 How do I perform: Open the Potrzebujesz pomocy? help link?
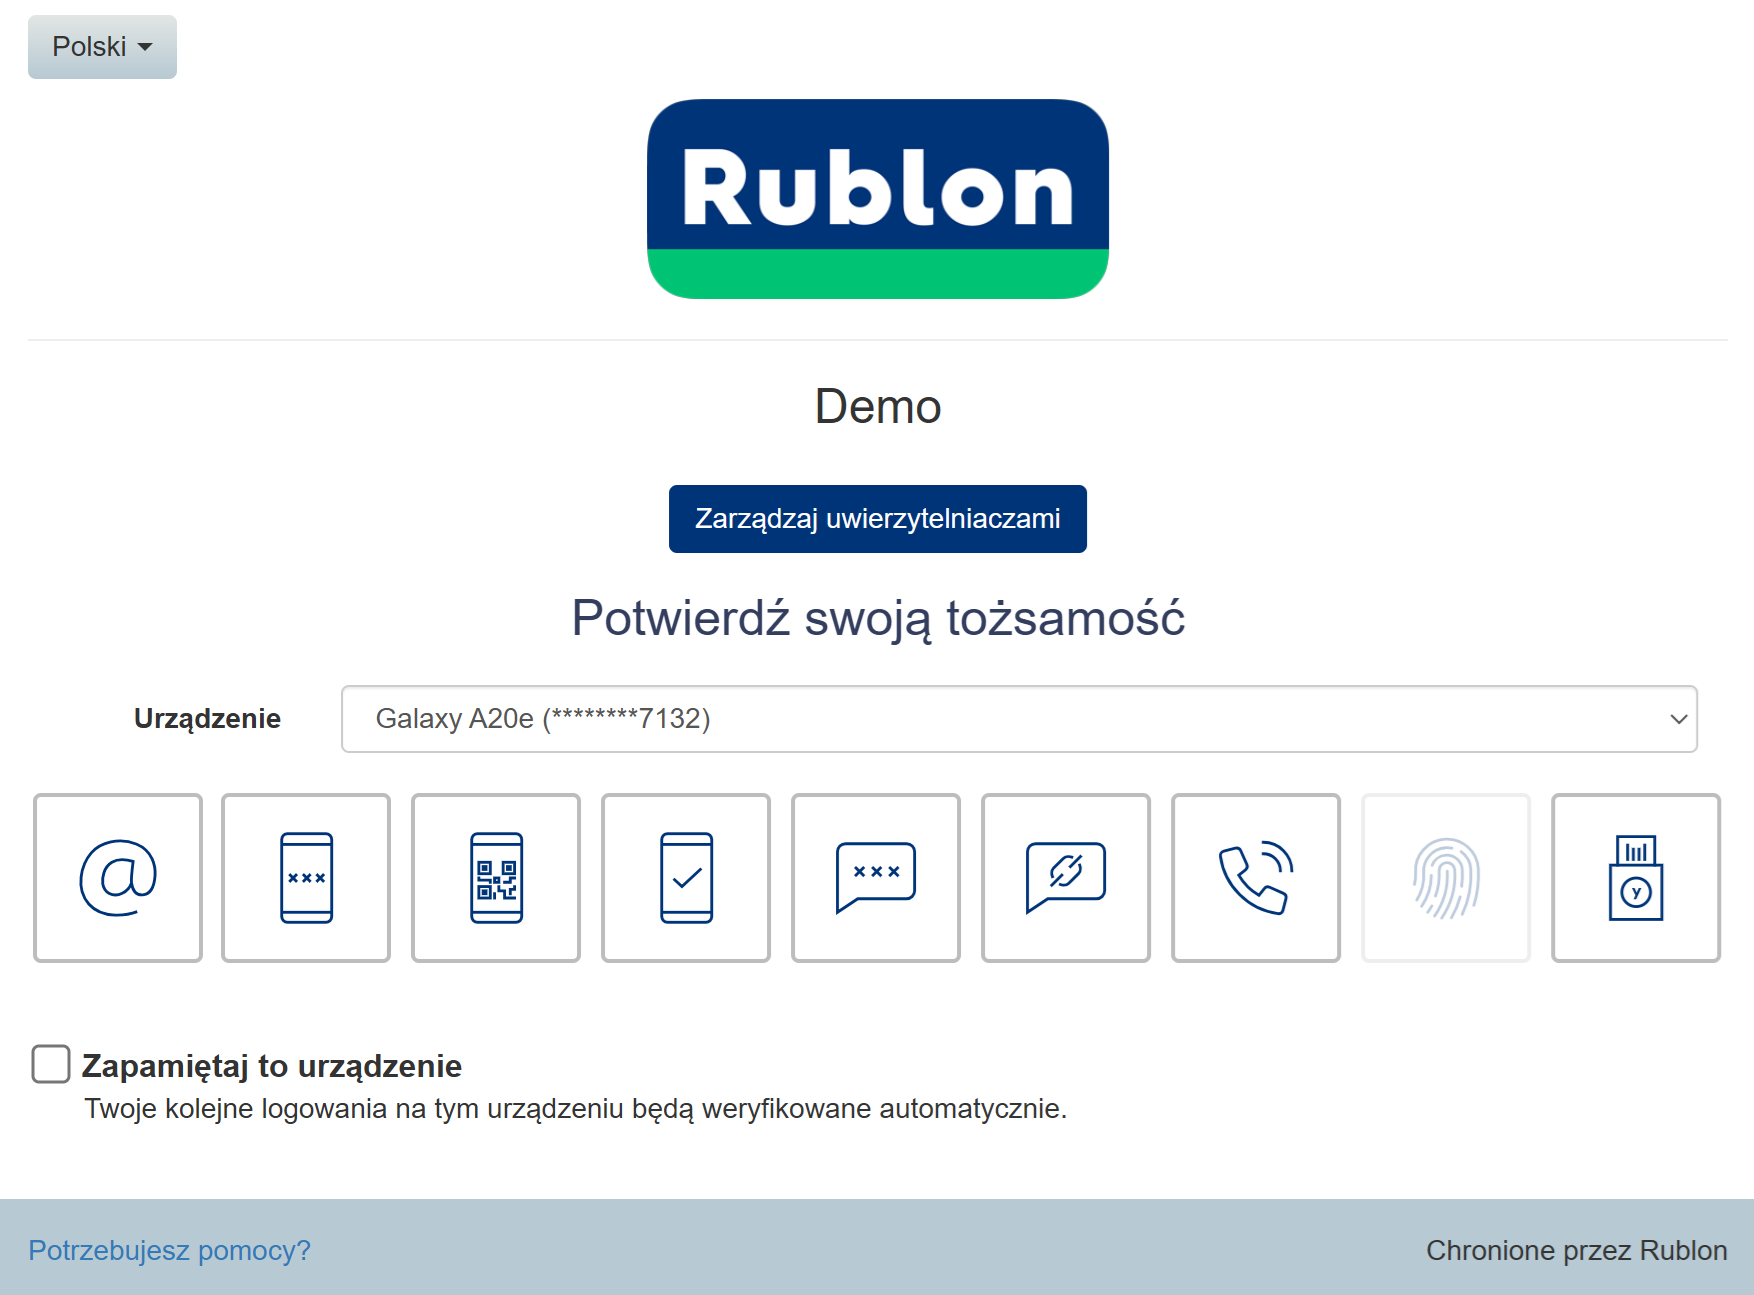click(x=169, y=1250)
